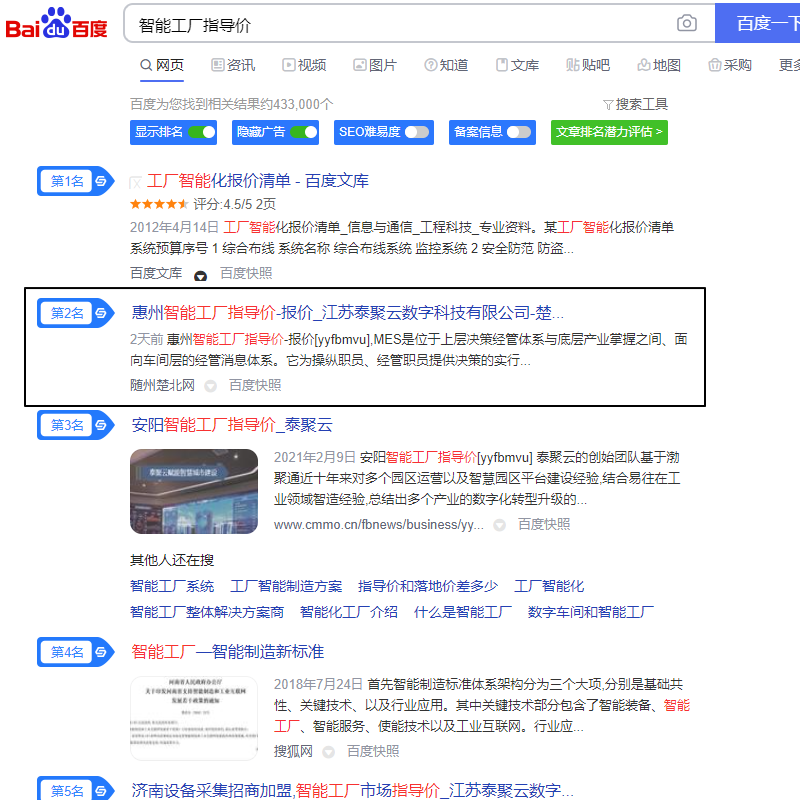Expand dropdown arrow next to www.cmmo.cn URL
Screen dimensions: 800x800
click(499, 525)
